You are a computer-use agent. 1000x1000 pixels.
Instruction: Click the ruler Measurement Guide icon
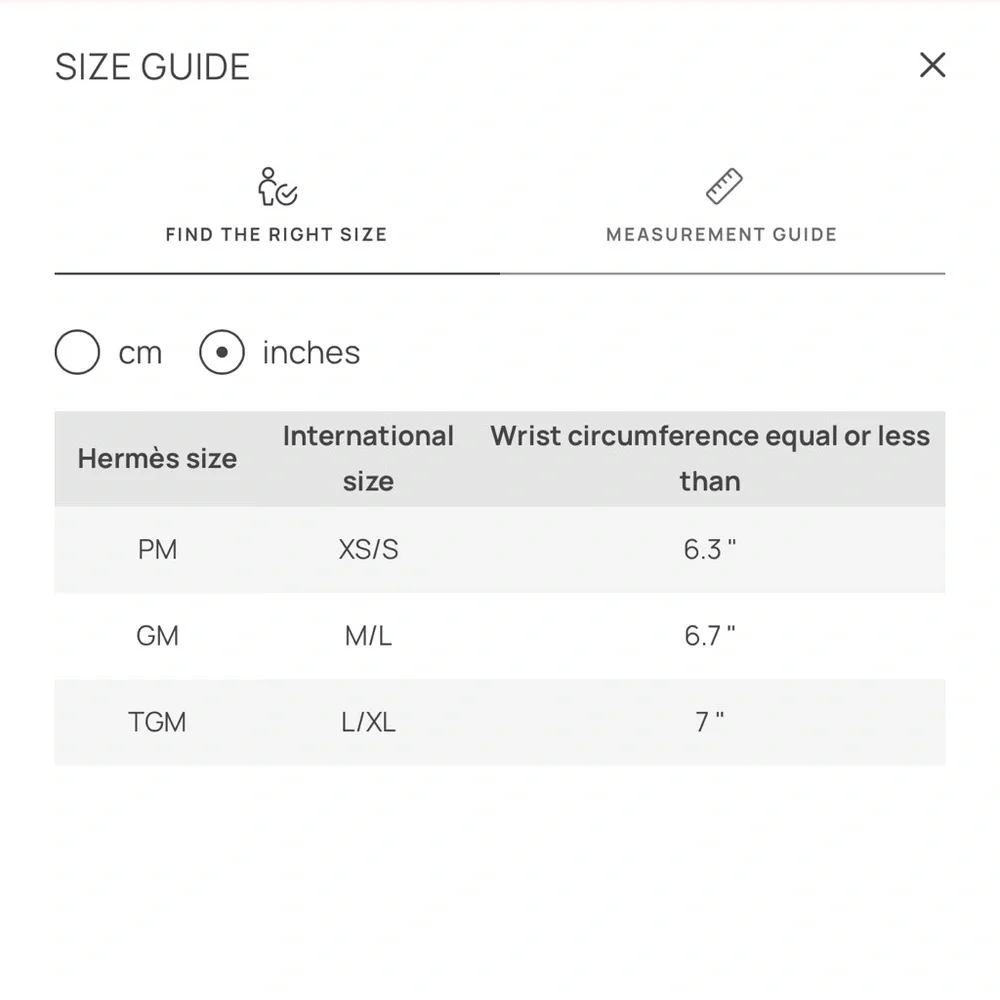click(723, 187)
